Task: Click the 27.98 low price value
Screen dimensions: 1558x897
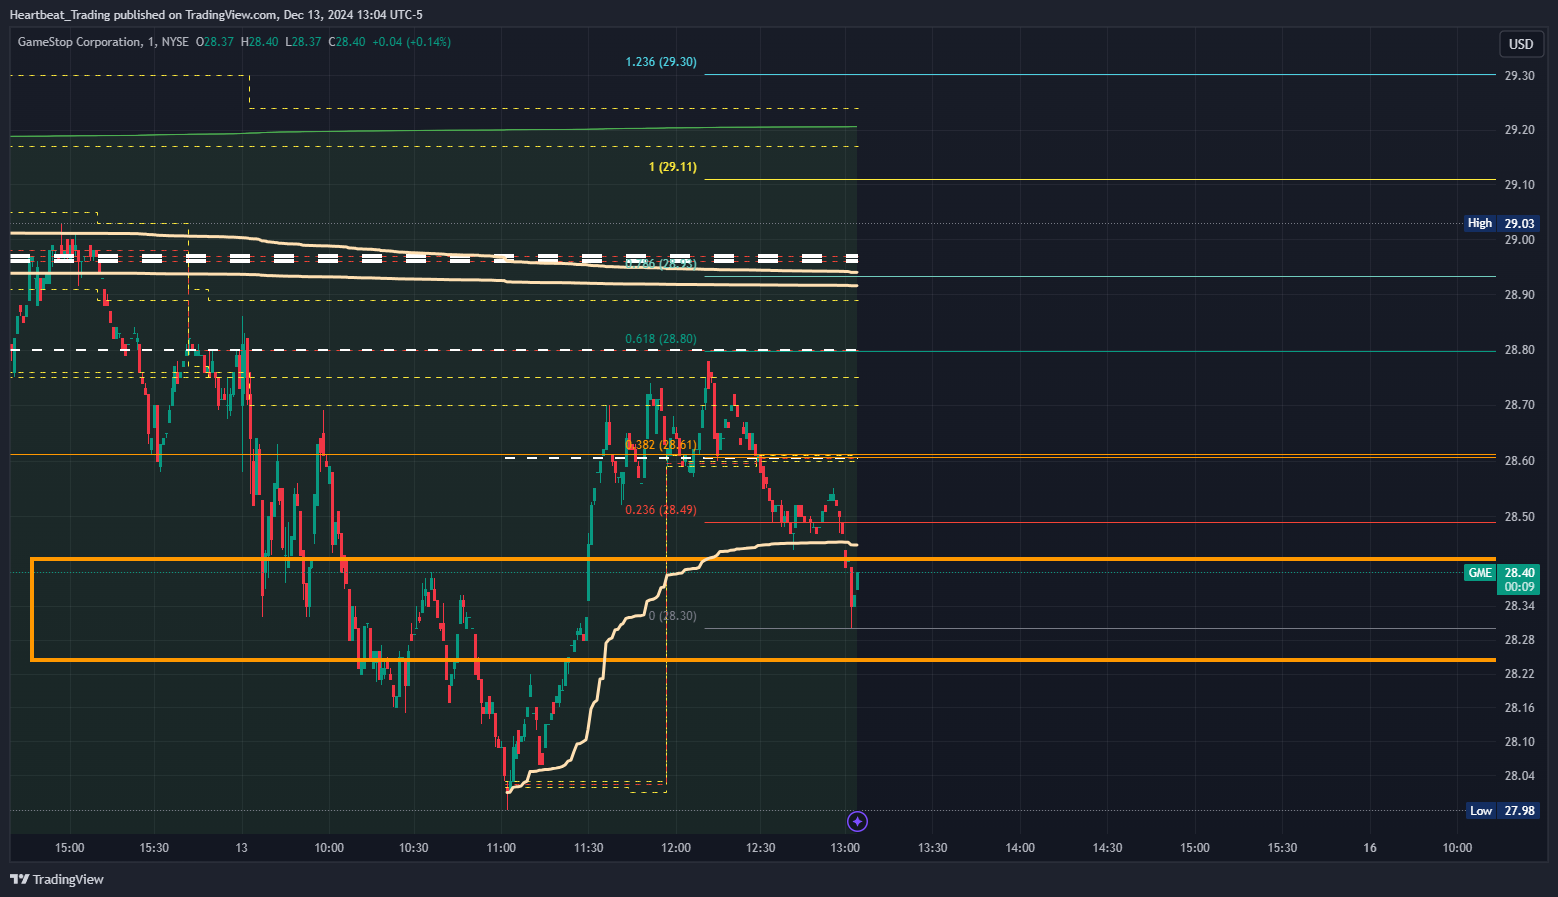Action: tap(1520, 811)
